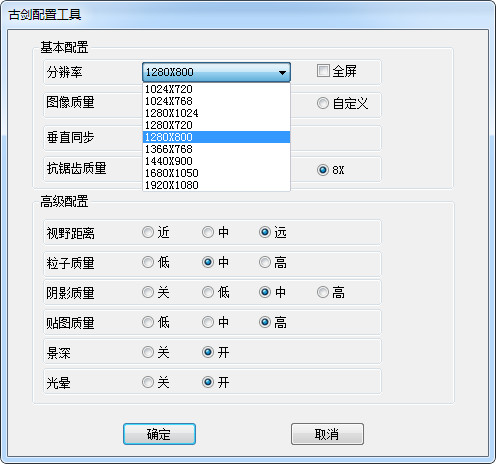Viewport: 496px width, 464px height.
Task: Pick 1440X900 in the dropdown list
Action: coord(216,161)
